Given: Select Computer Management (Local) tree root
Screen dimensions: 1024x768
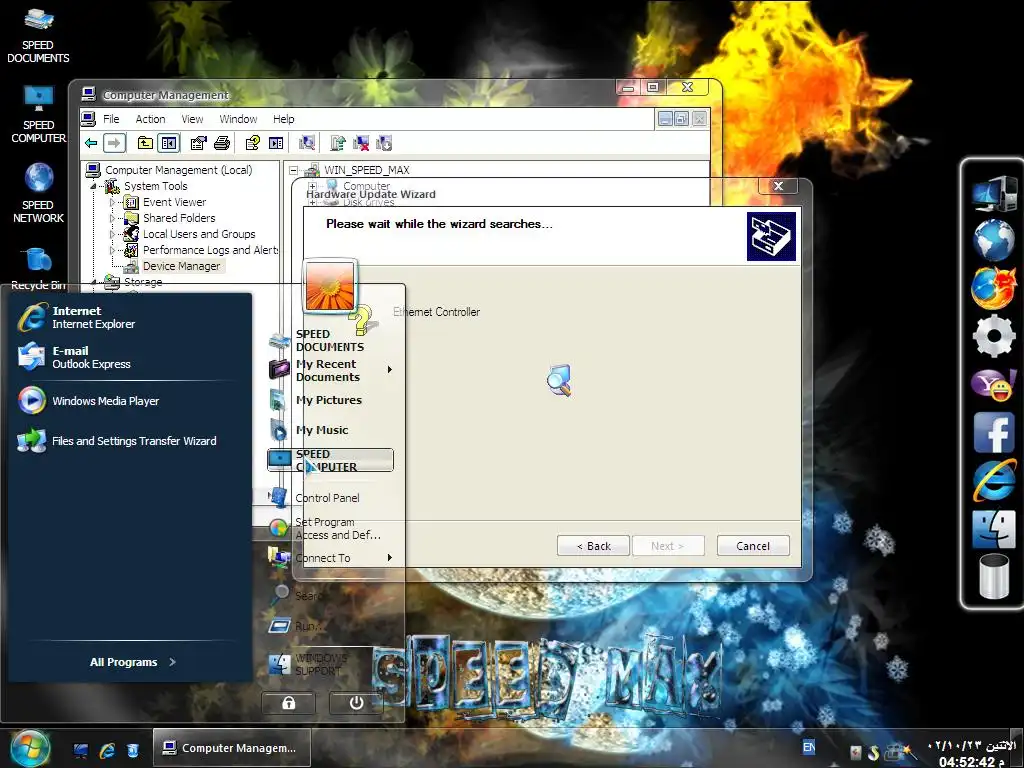Looking at the screenshot, I should [x=178, y=170].
